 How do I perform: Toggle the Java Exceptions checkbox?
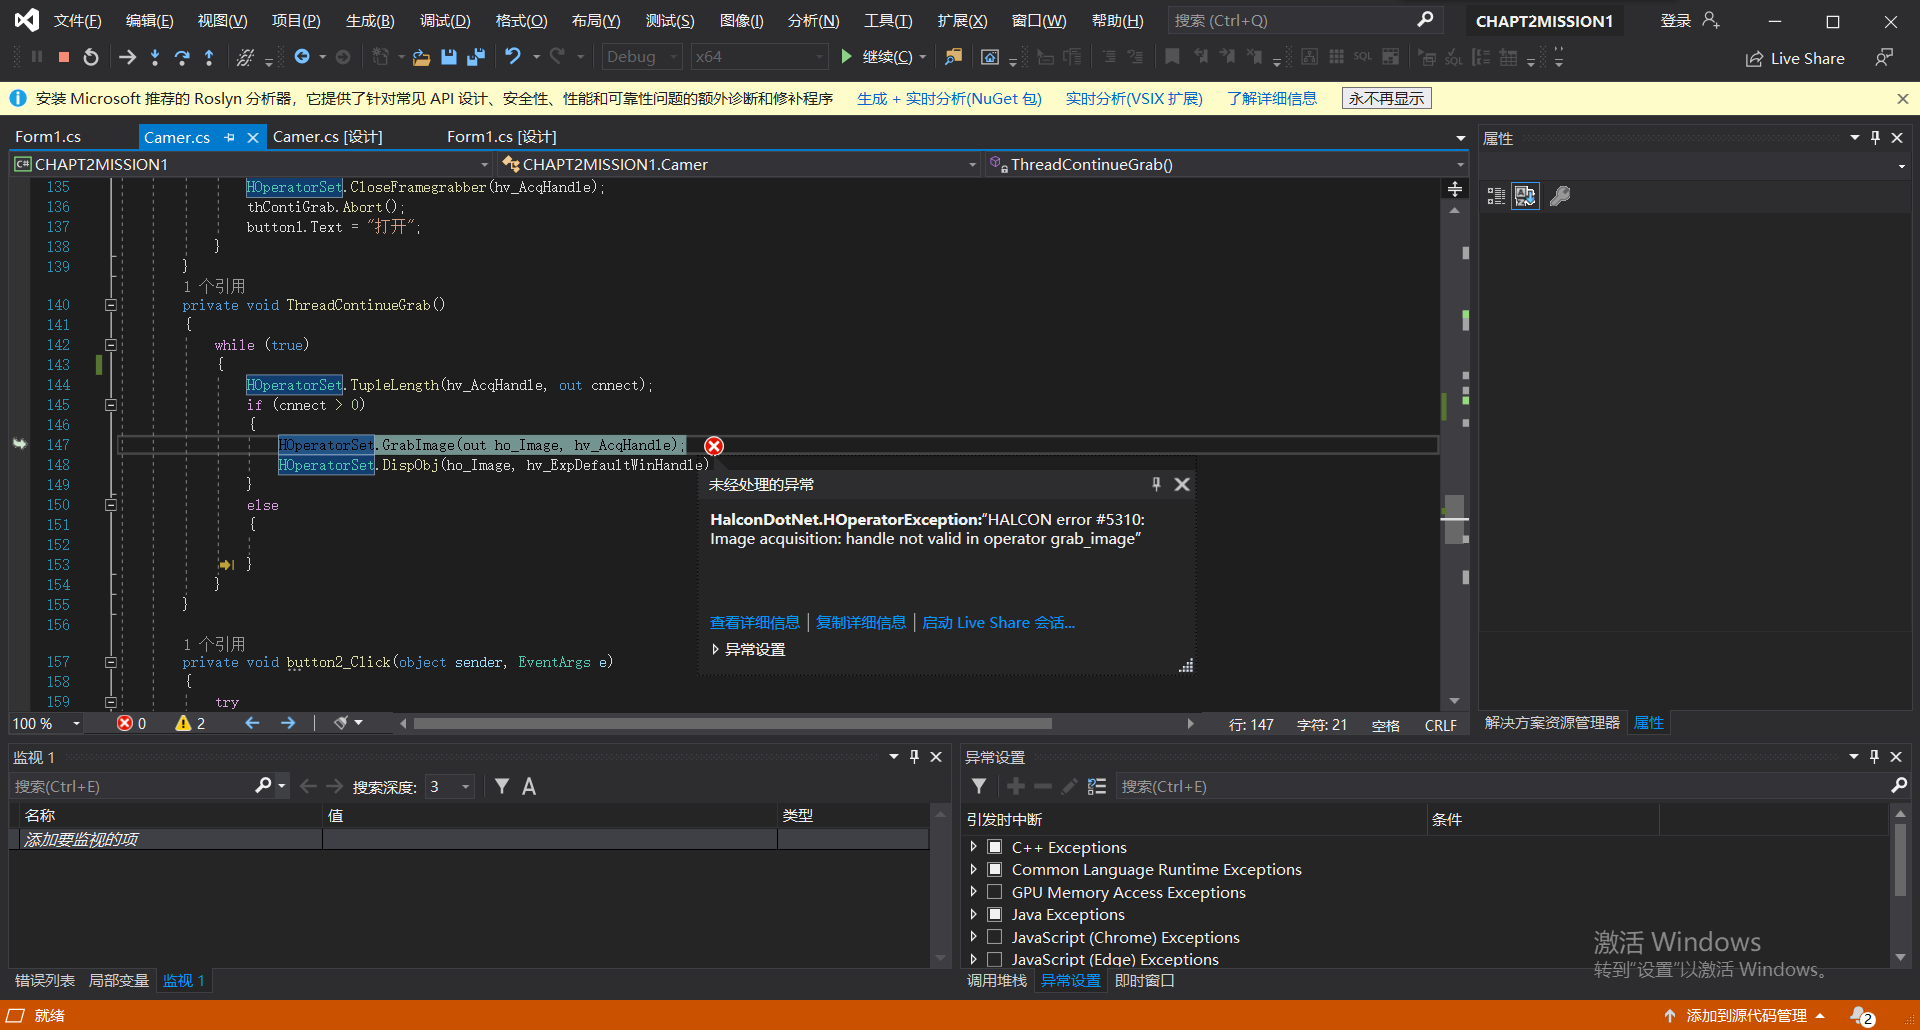(x=995, y=914)
